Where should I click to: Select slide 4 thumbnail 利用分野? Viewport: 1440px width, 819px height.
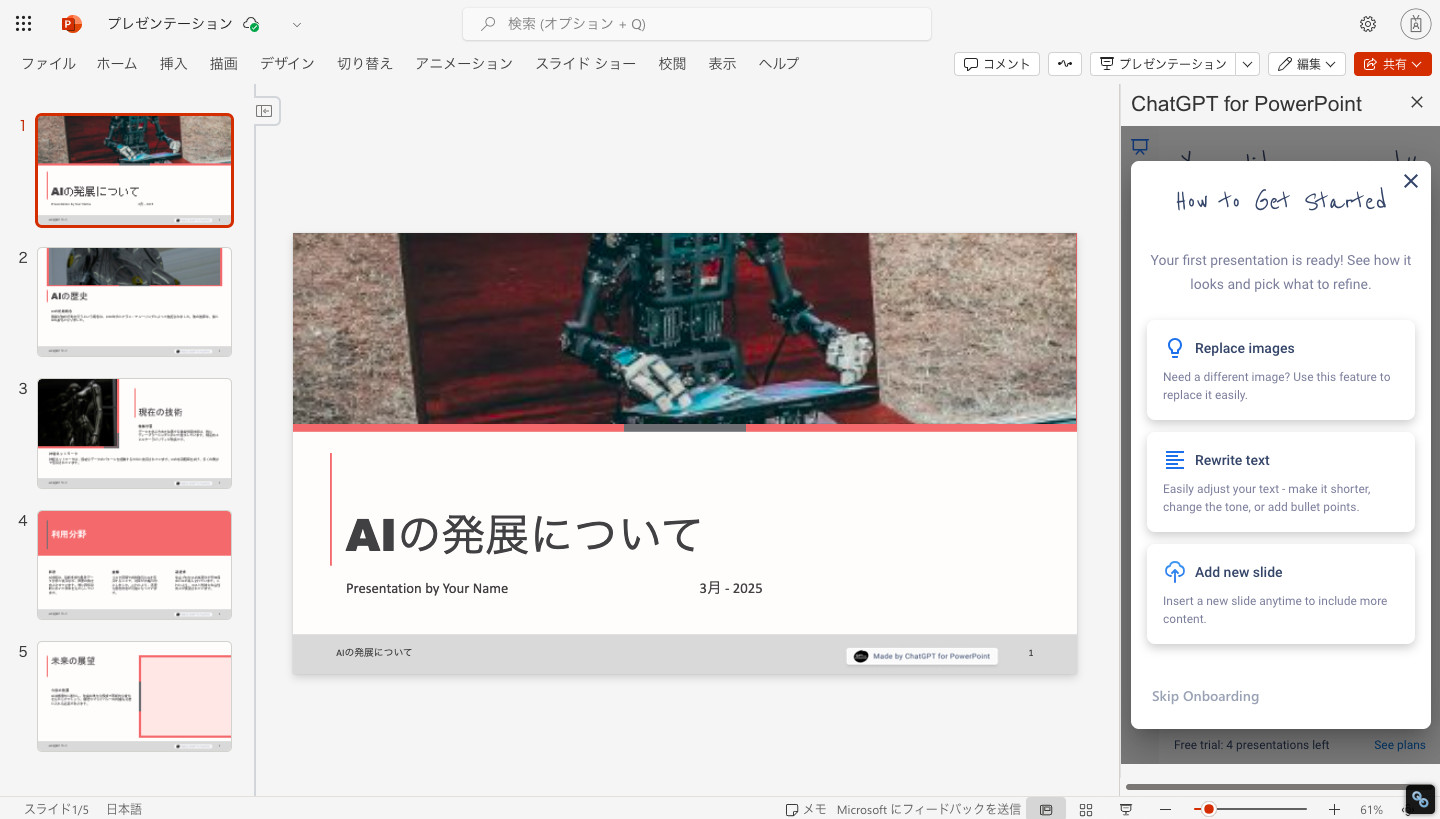pyautogui.click(x=134, y=565)
